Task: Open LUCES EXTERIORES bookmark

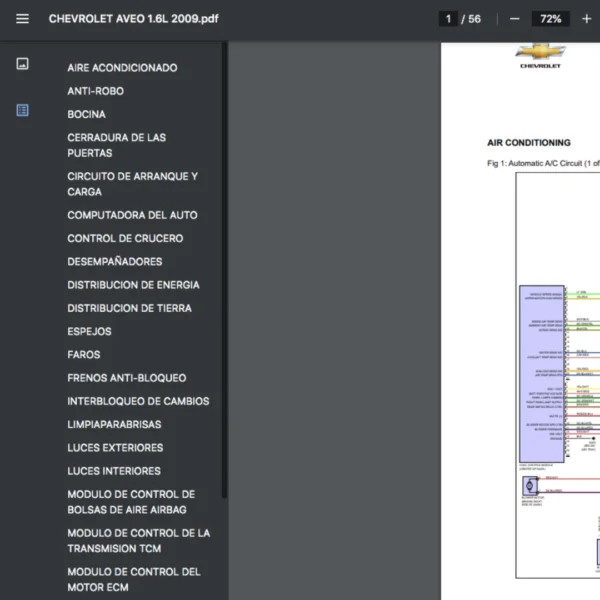Action: tap(115, 448)
